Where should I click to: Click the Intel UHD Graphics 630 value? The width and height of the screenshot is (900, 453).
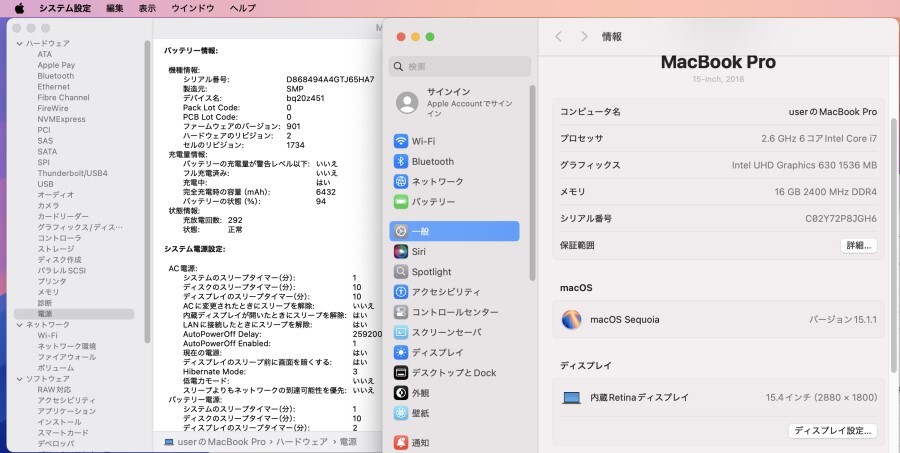tap(804, 165)
